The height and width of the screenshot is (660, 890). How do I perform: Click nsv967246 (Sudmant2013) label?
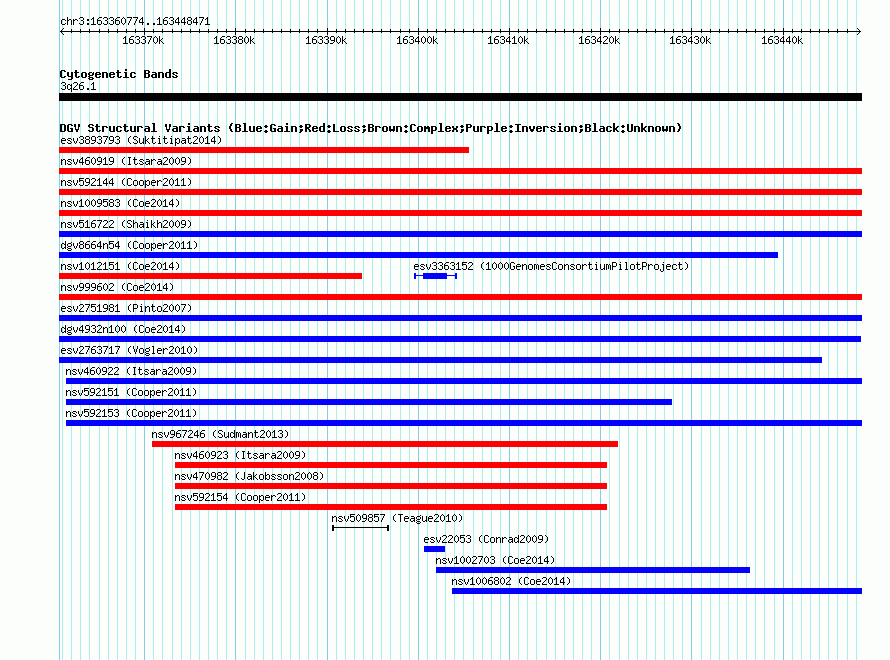coord(220,434)
